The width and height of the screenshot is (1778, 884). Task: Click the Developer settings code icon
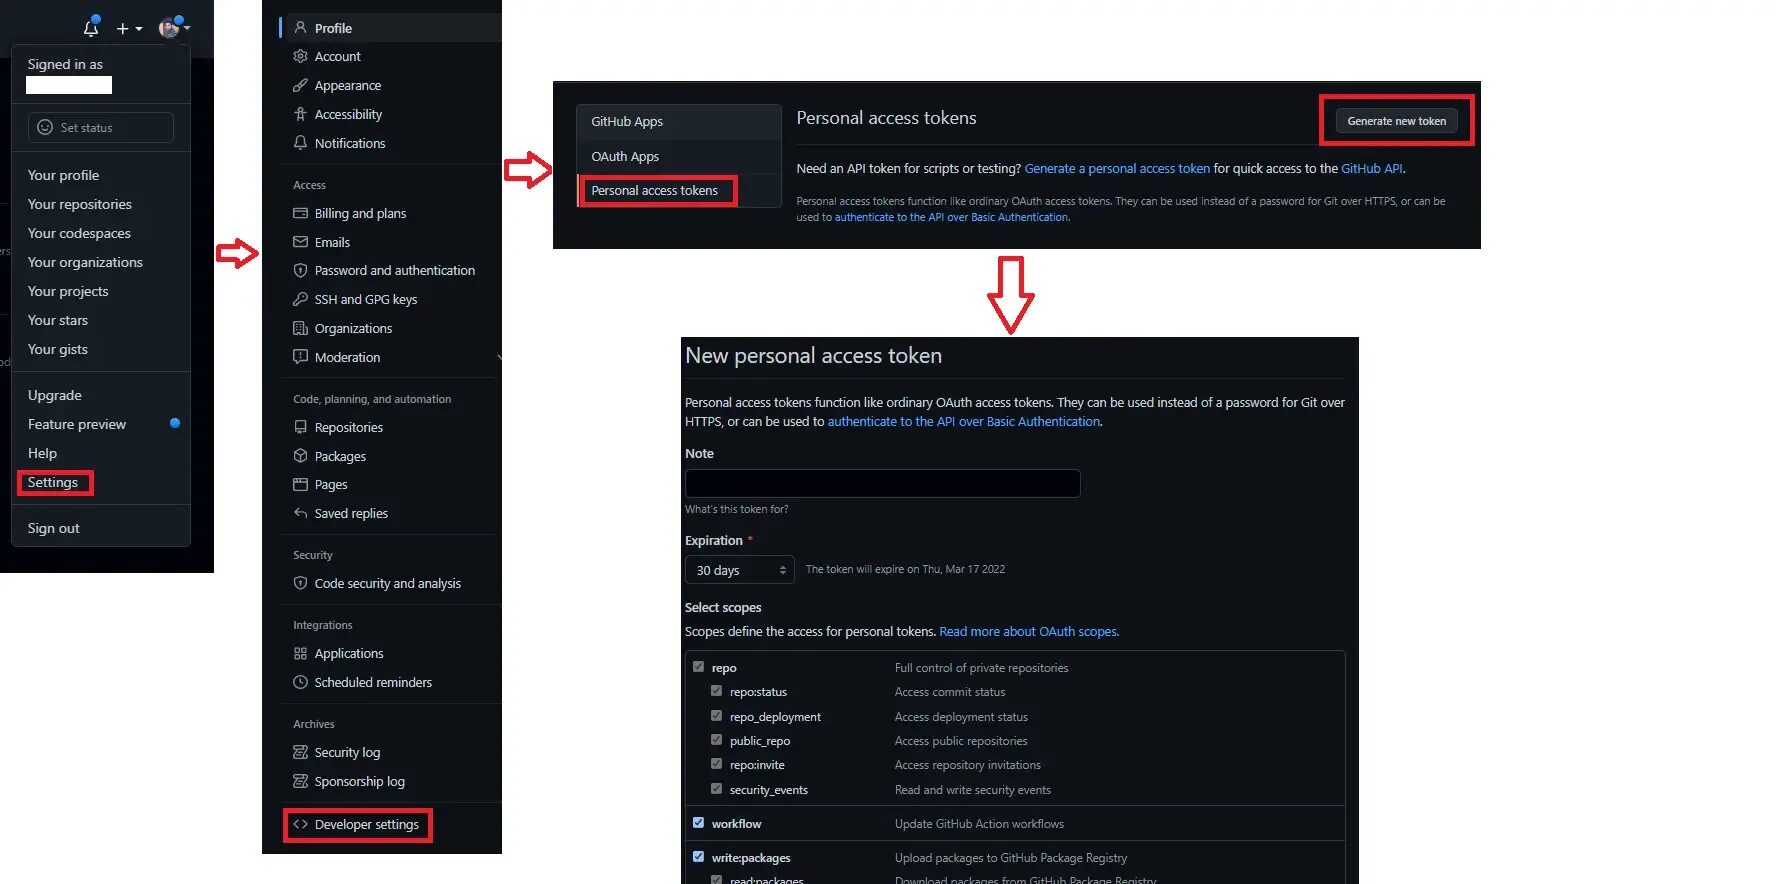[x=300, y=824]
